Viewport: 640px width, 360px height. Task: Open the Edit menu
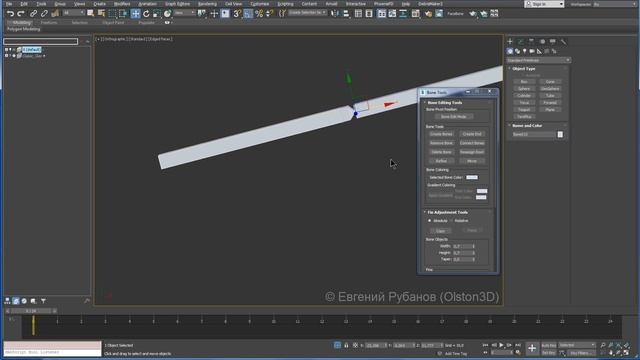pyautogui.click(x=24, y=4)
